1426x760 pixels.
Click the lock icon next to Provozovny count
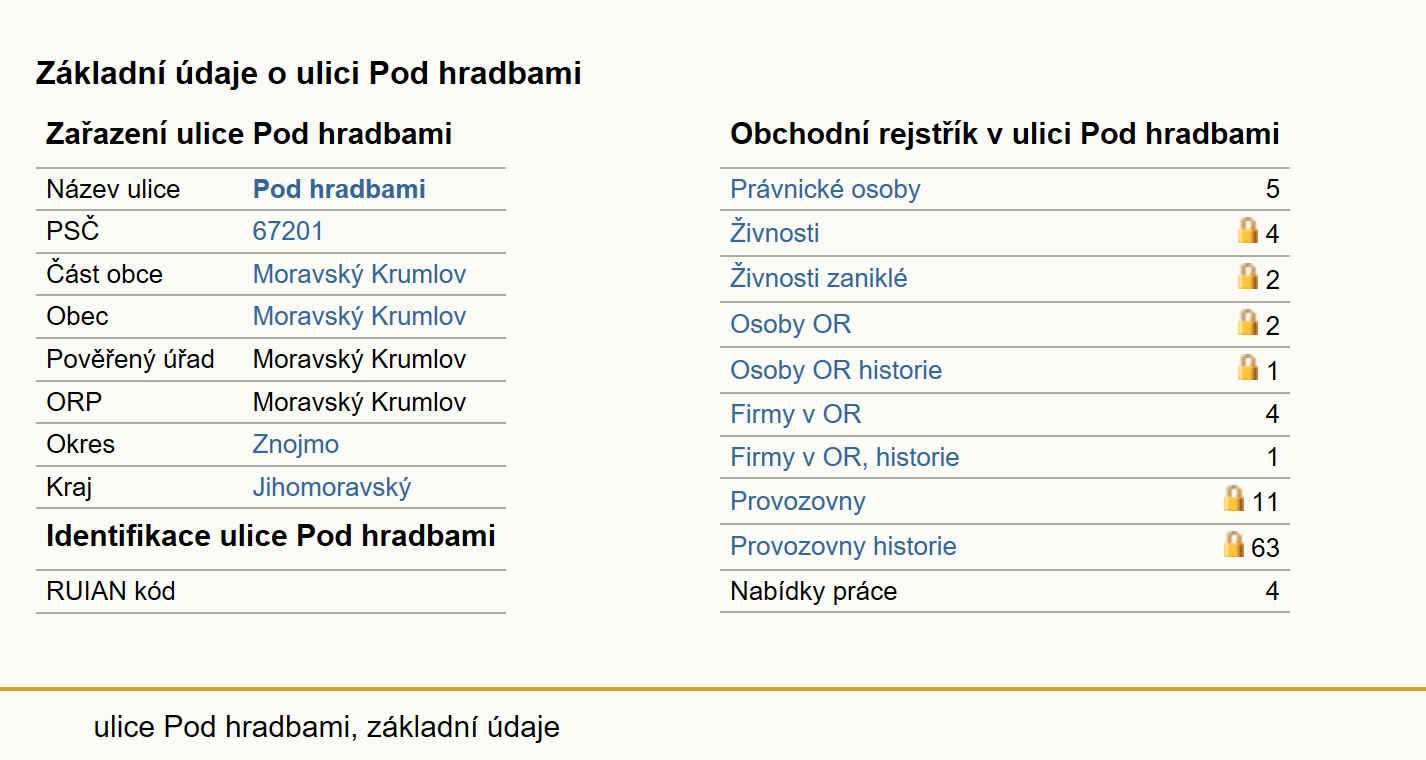point(1235,498)
